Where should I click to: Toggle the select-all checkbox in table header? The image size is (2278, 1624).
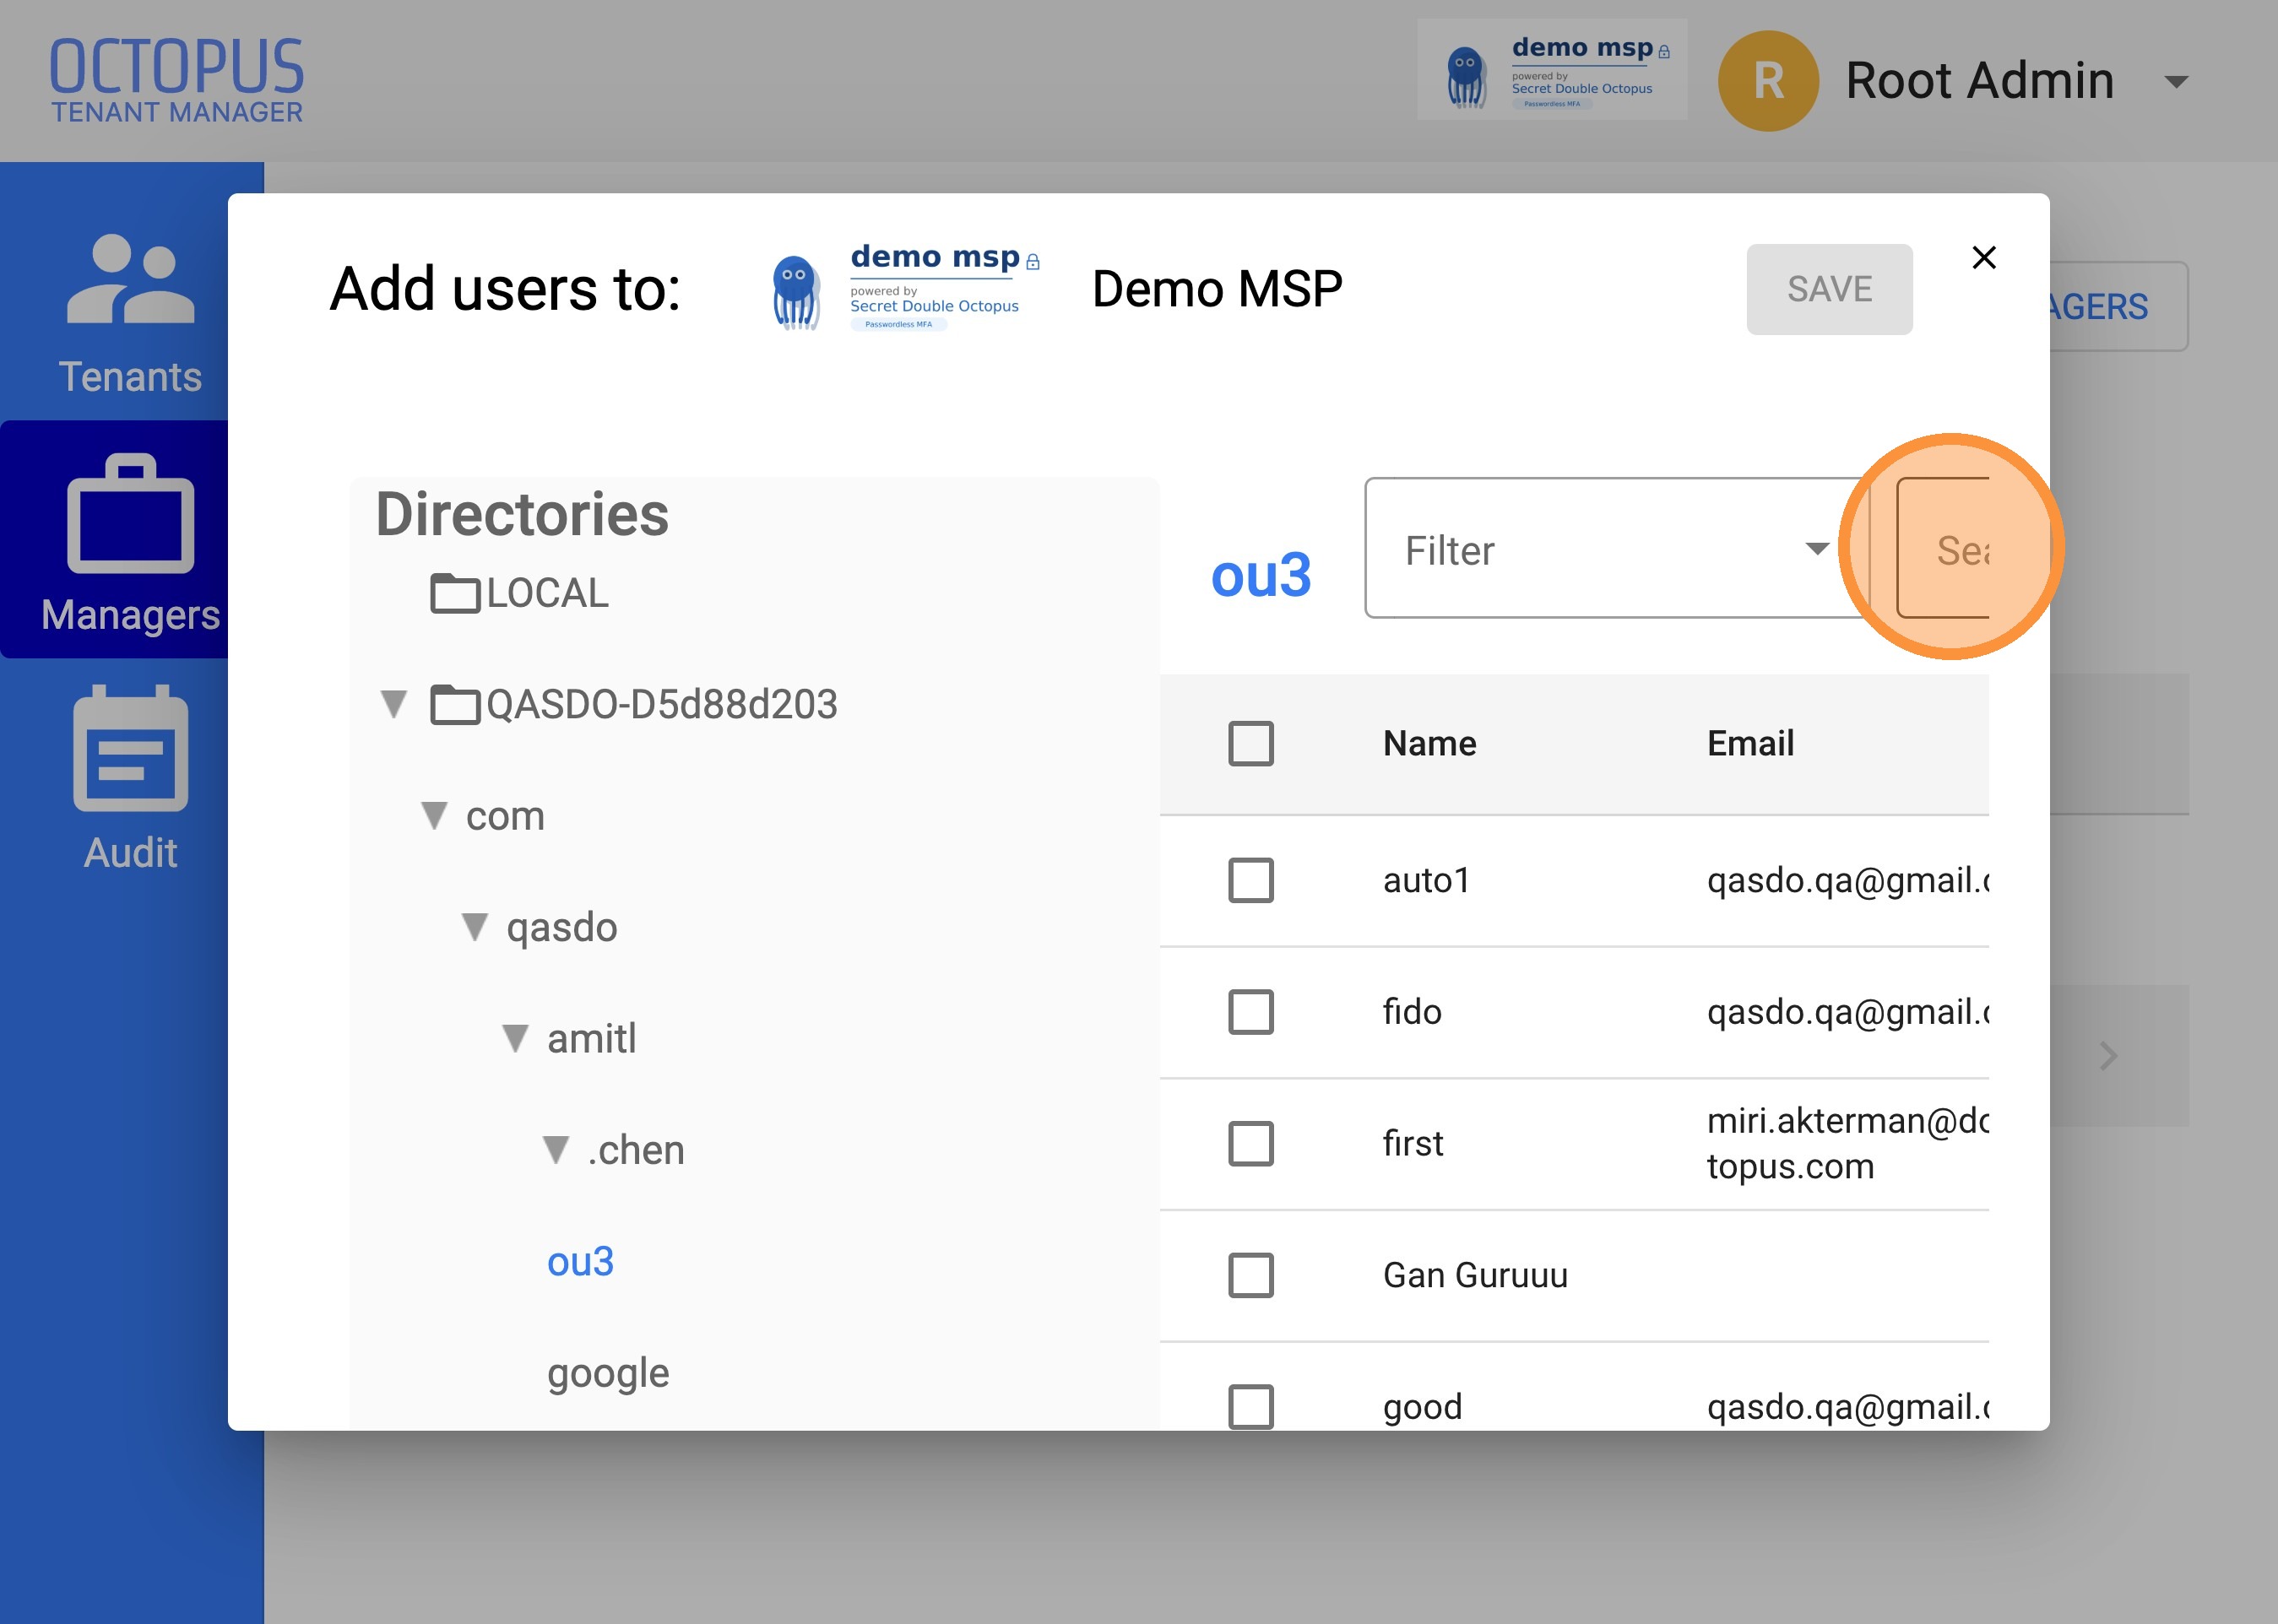1251,743
